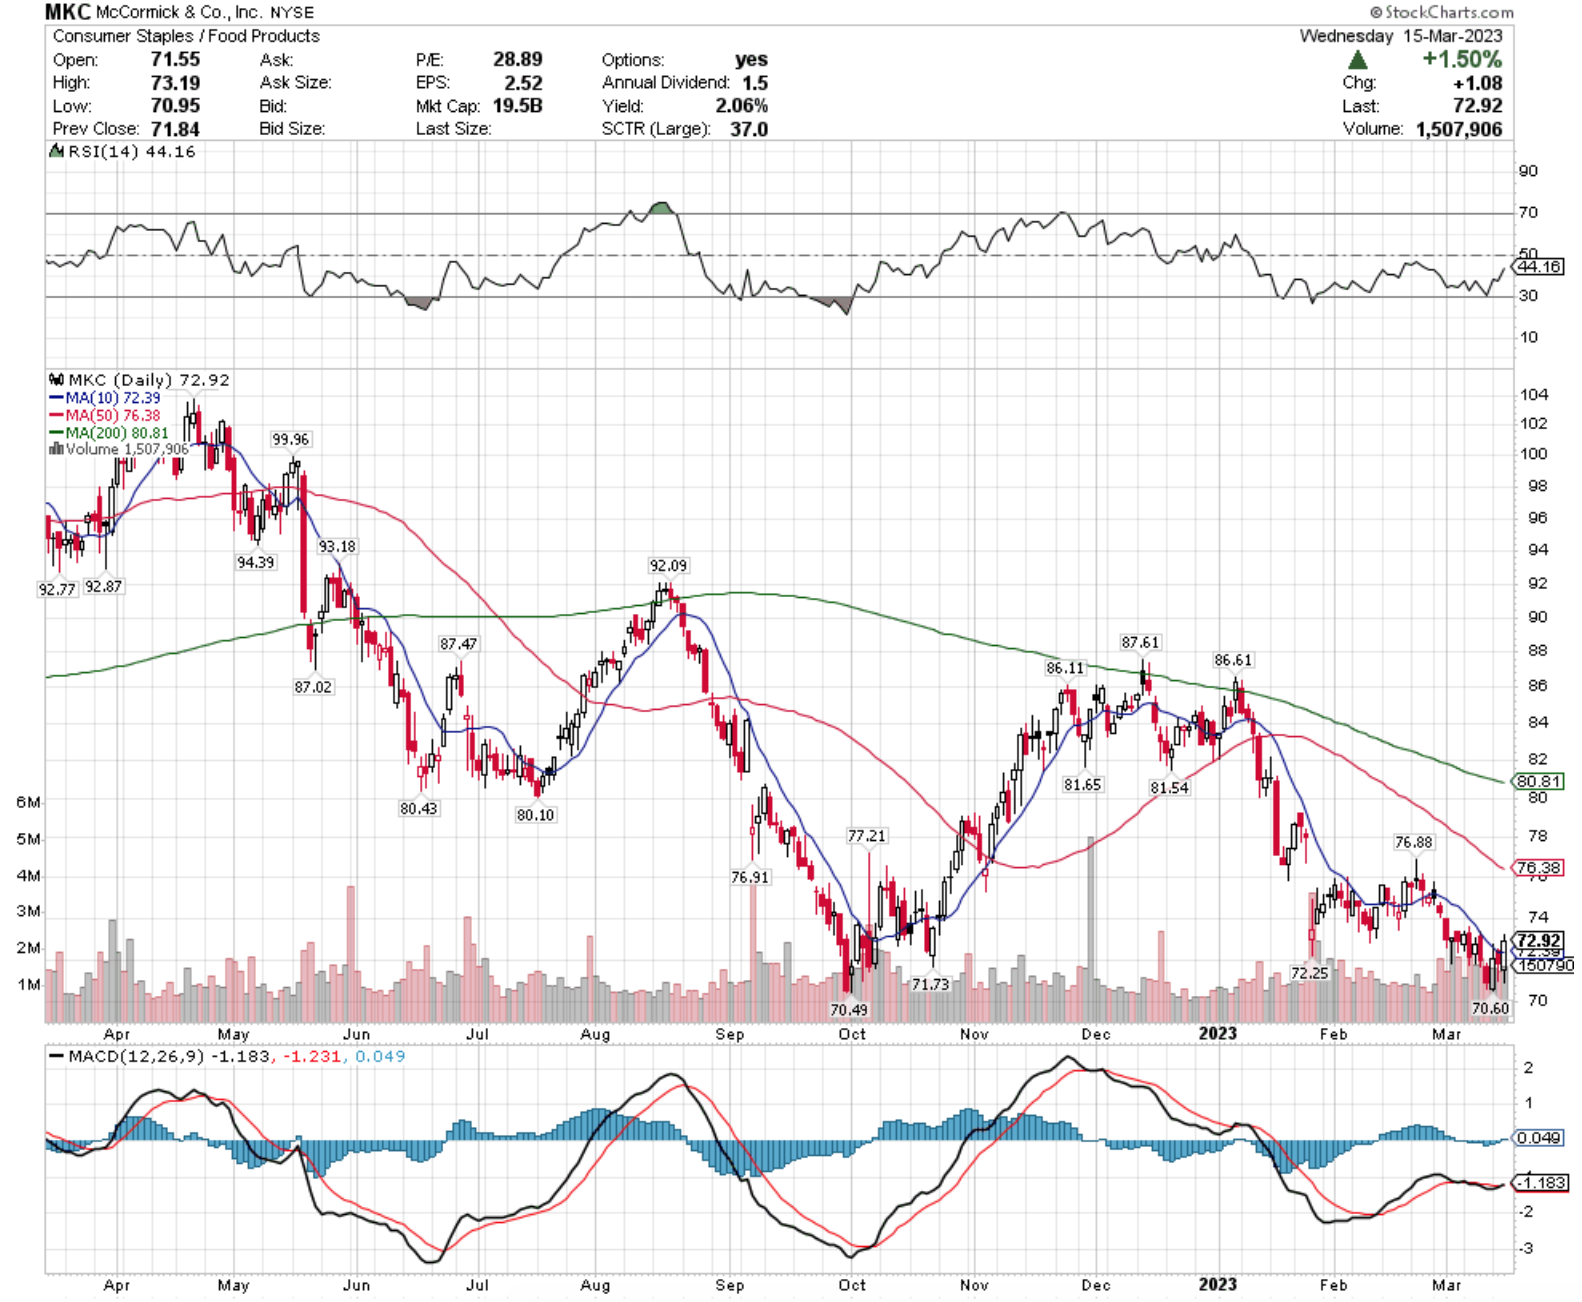Image resolution: width=1582 pixels, height=1302 pixels.
Task: Click the last price tag 72.92 on axis
Action: (x=1539, y=941)
